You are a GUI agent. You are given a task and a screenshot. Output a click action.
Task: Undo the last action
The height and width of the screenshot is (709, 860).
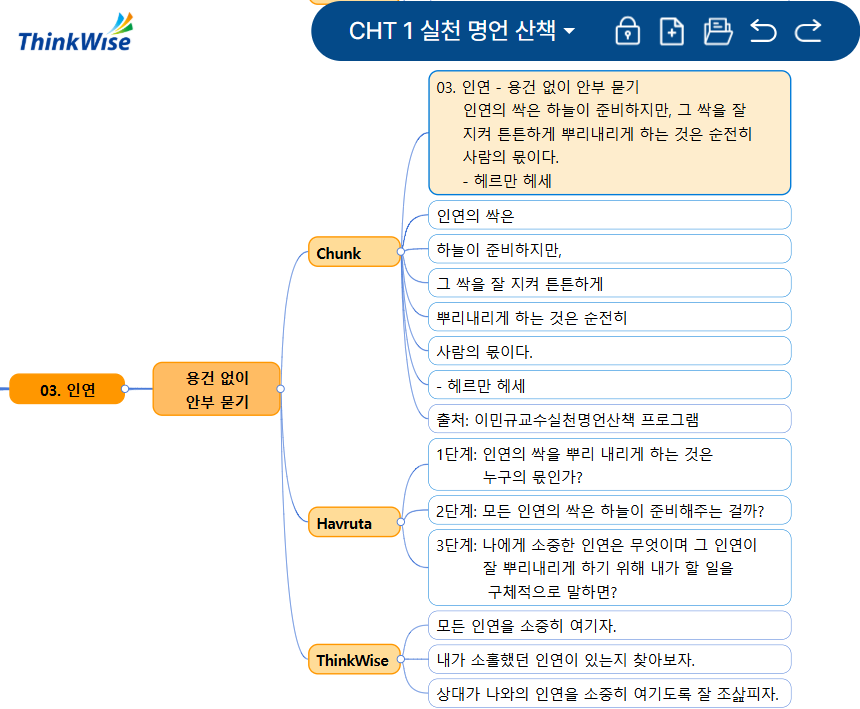click(763, 32)
